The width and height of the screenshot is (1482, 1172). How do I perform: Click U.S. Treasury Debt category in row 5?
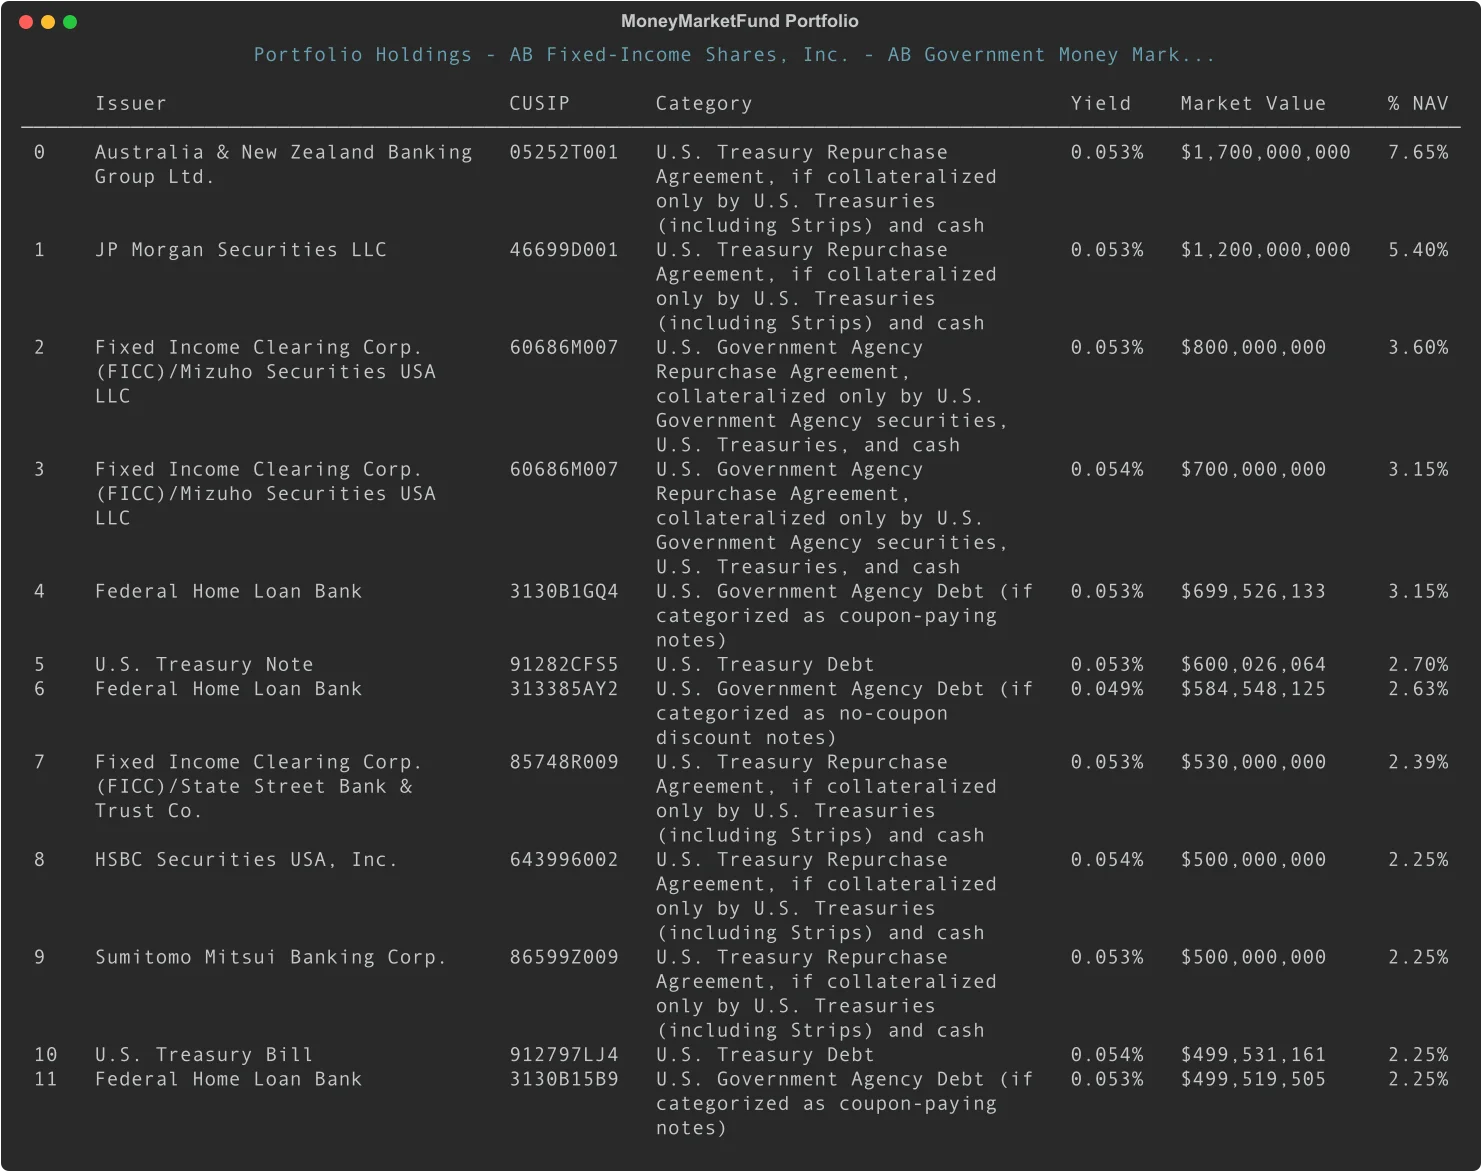[765, 664]
